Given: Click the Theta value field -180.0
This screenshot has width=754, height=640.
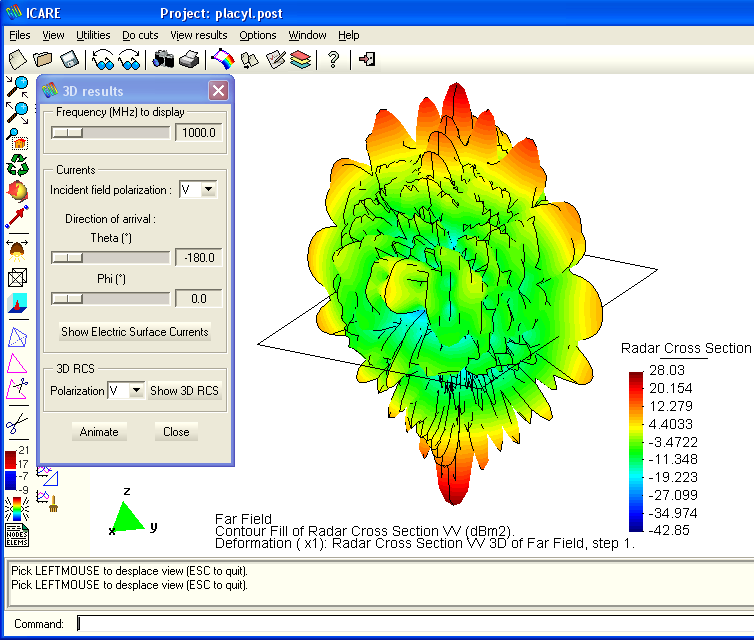Looking at the screenshot, I should 199,258.
